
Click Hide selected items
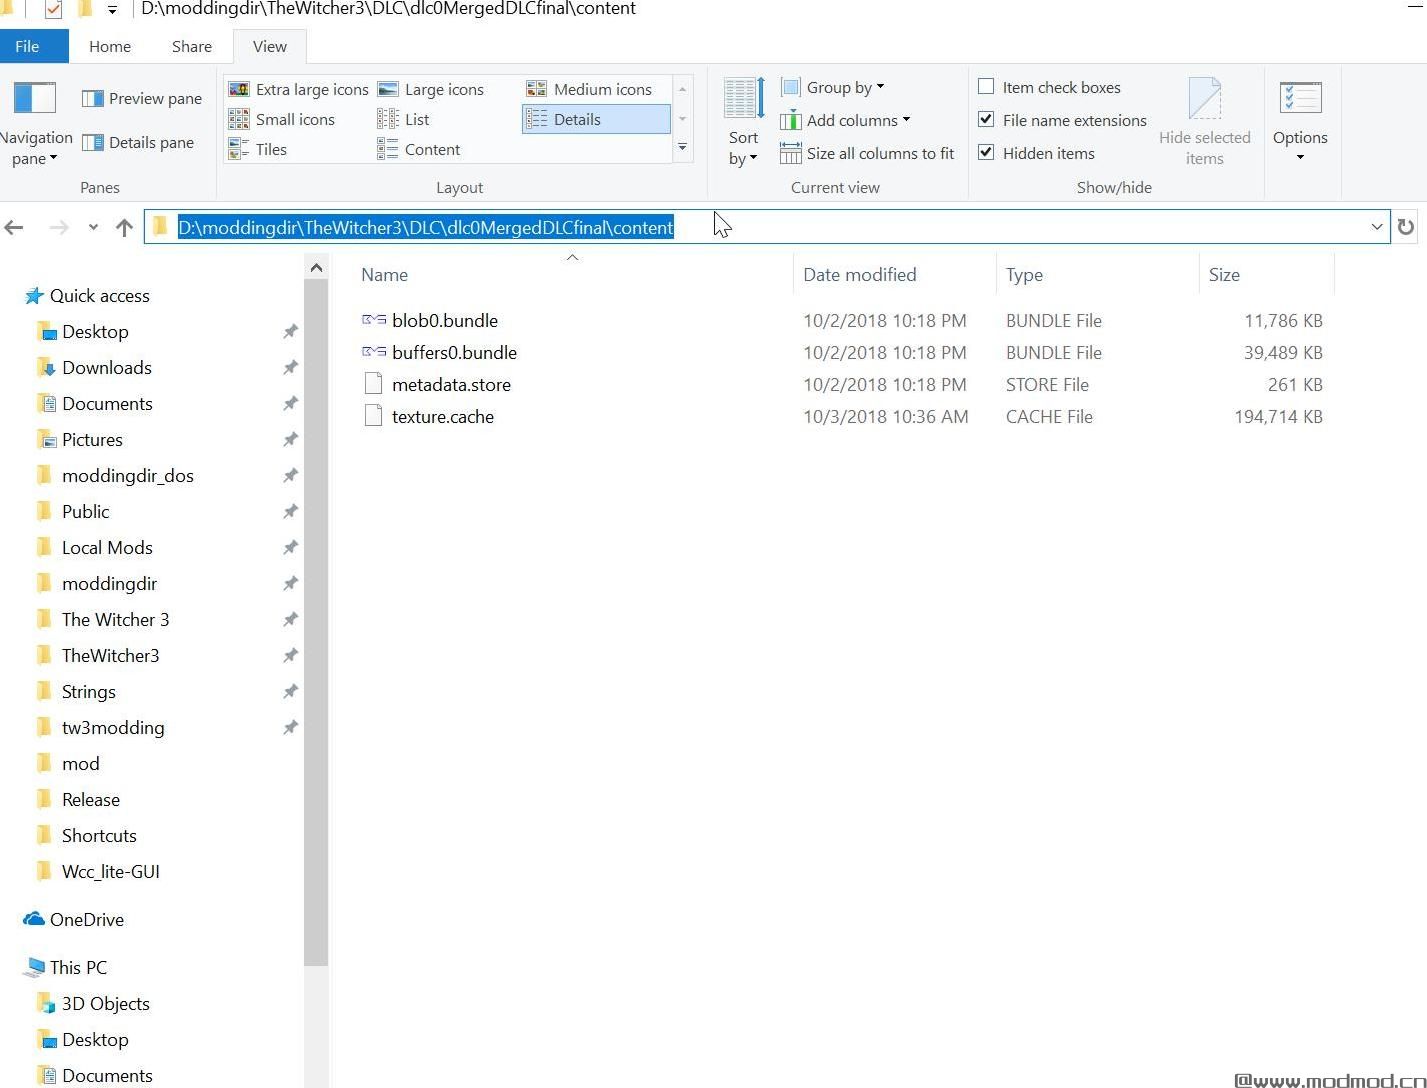point(1204,123)
